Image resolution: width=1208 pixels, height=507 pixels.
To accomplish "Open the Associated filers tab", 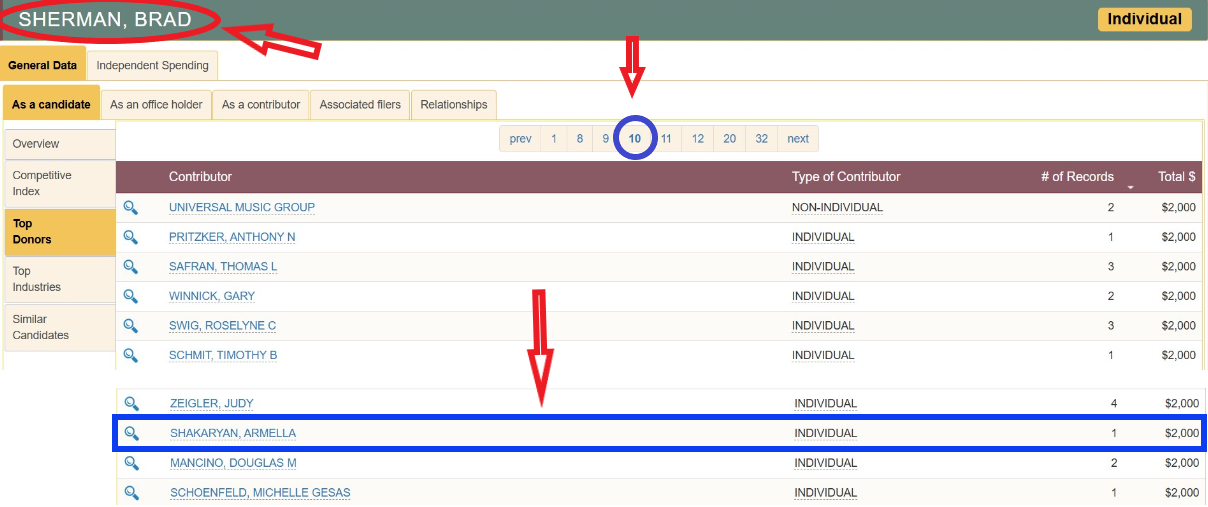I will click(360, 104).
